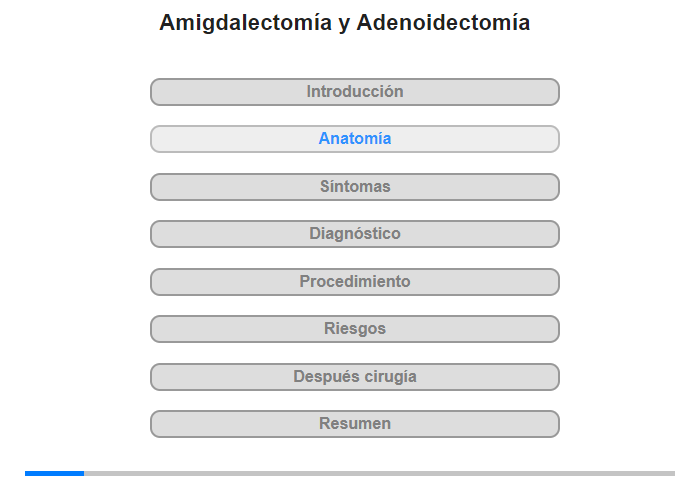The width and height of the screenshot is (700, 480).
Task: Go to the Síntomas section
Action: click(355, 187)
